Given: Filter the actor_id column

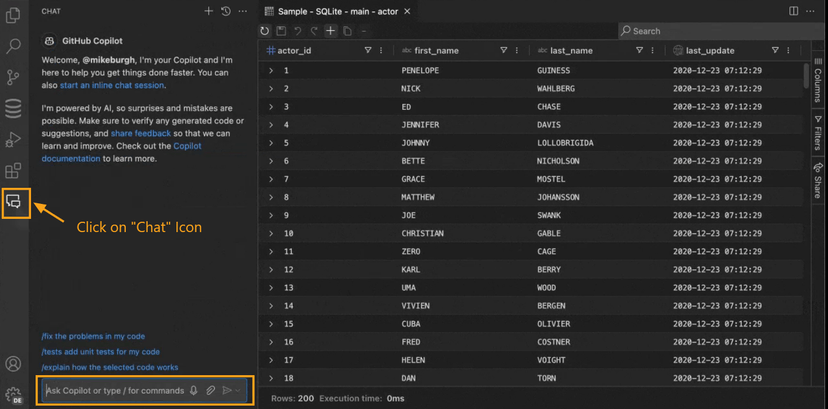Looking at the screenshot, I should click(x=368, y=51).
